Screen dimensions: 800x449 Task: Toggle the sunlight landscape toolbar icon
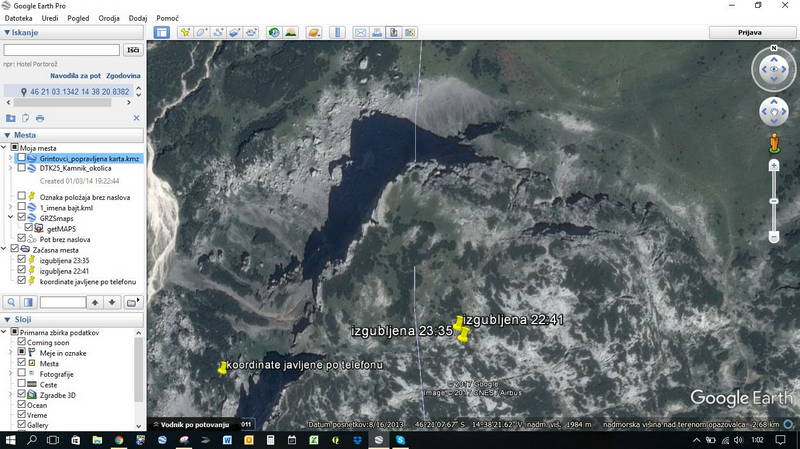(x=291, y=33)
